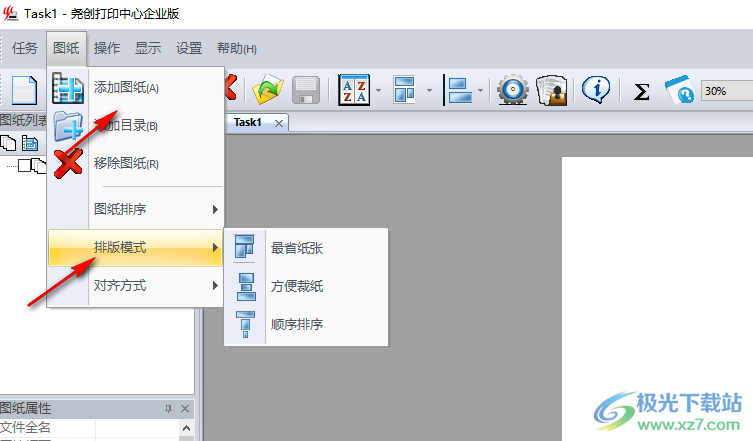Open the 帮助(H) menu
The image size is (753, 441).
(x=237, y=48)
